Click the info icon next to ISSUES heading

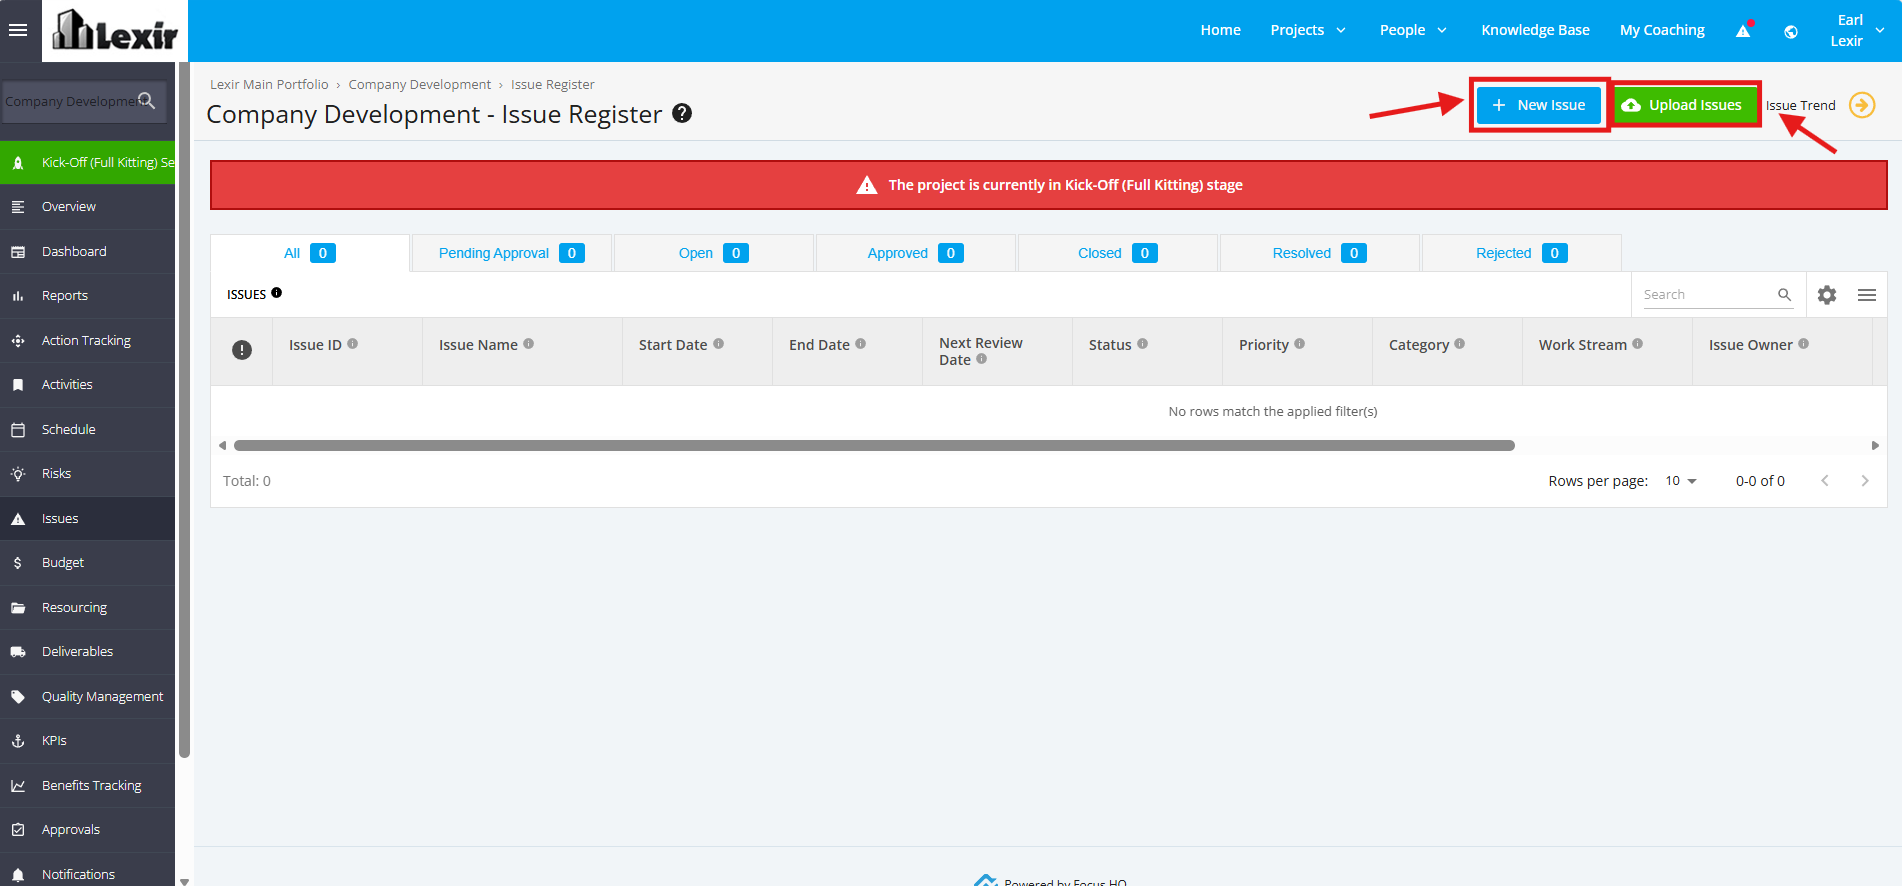[x=277, y=293]
